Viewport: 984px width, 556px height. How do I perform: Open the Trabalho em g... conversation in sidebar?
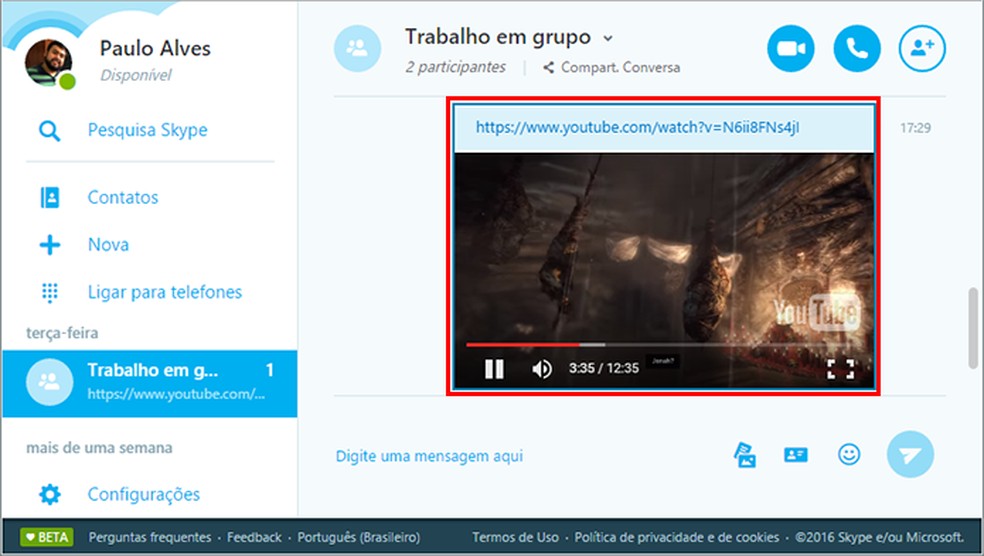tap(149, 383)
